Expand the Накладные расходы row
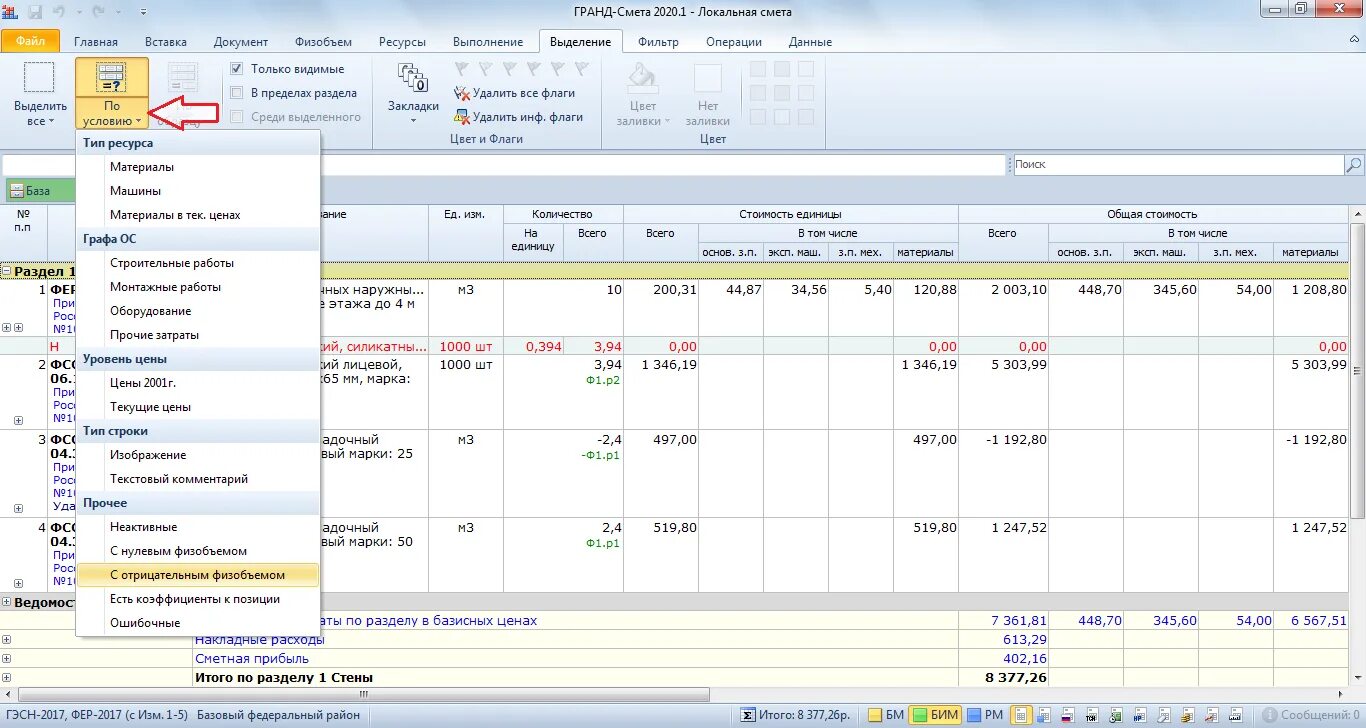The height and width of the screenshot is (728, 1366). click(x=7, y=640)
